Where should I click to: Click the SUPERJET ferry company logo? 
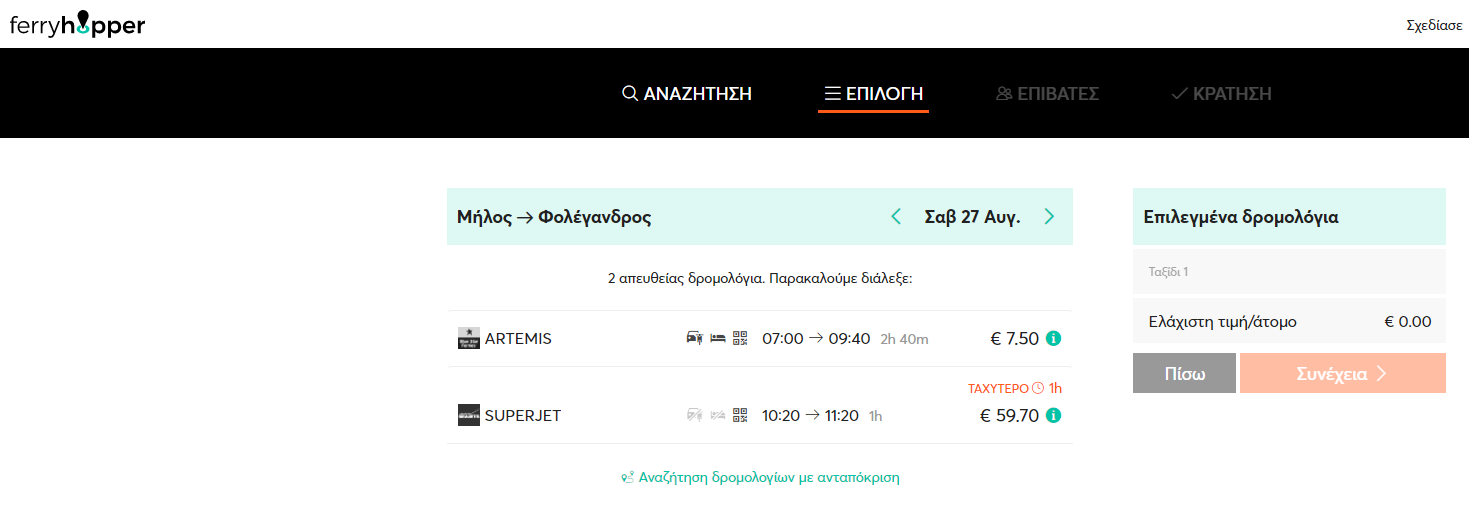(x=468, y=415)
